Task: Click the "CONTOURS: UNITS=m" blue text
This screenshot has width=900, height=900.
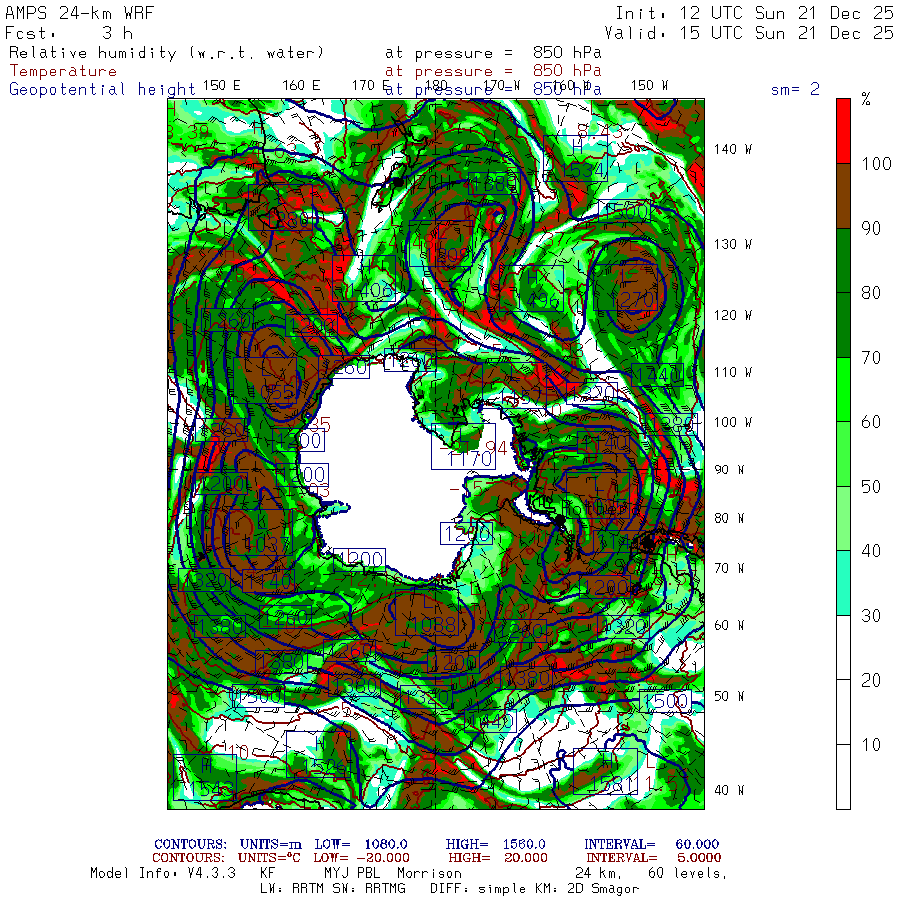Action: click(228, 844)
